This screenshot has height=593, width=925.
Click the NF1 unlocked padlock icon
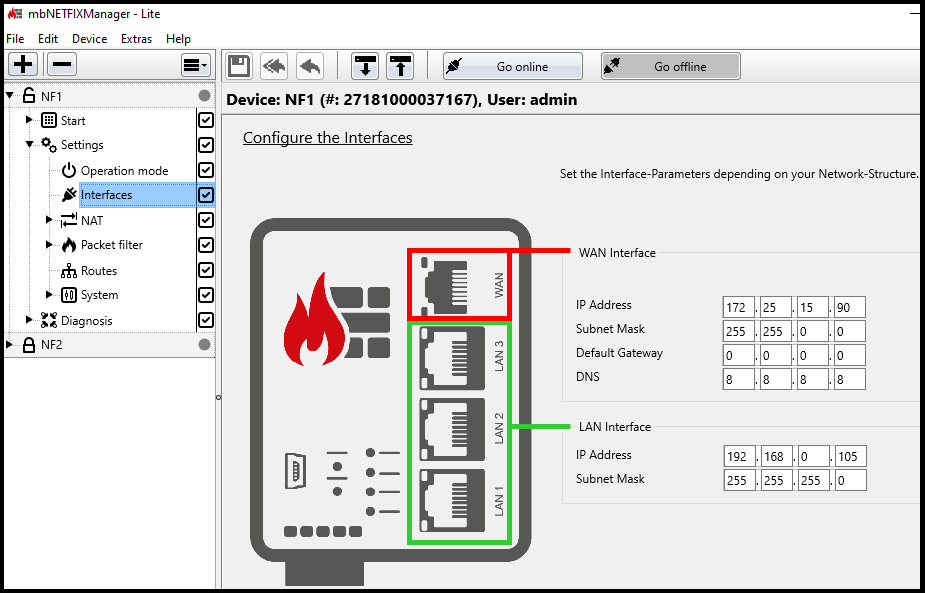point(28,96)
